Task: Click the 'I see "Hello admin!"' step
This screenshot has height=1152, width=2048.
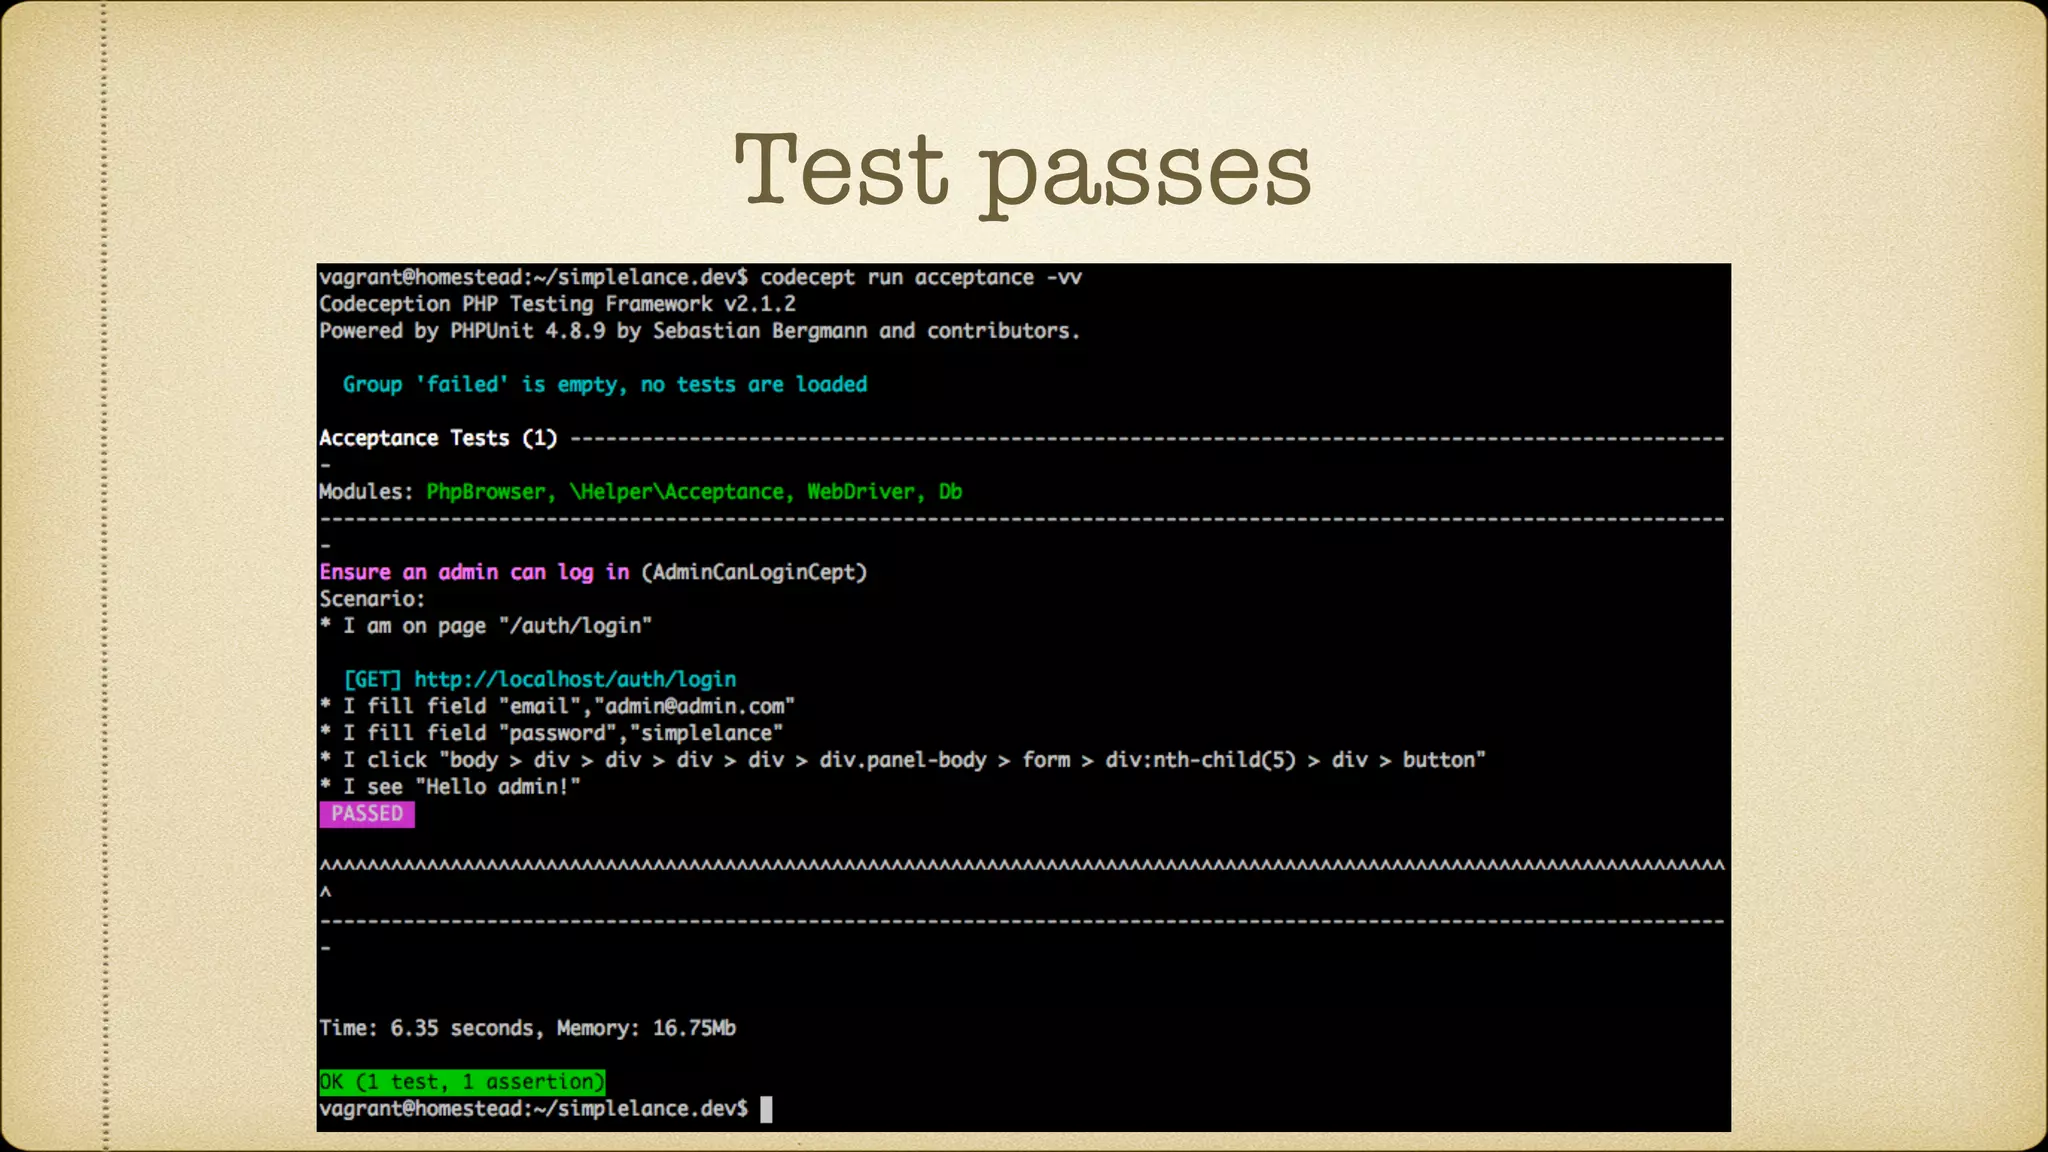Action: [461, 787]
